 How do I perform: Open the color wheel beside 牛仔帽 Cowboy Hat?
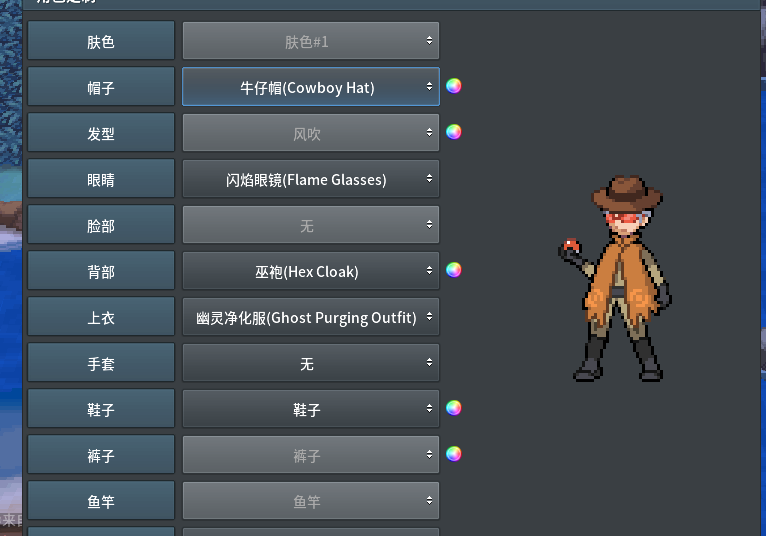click(453, 86)
